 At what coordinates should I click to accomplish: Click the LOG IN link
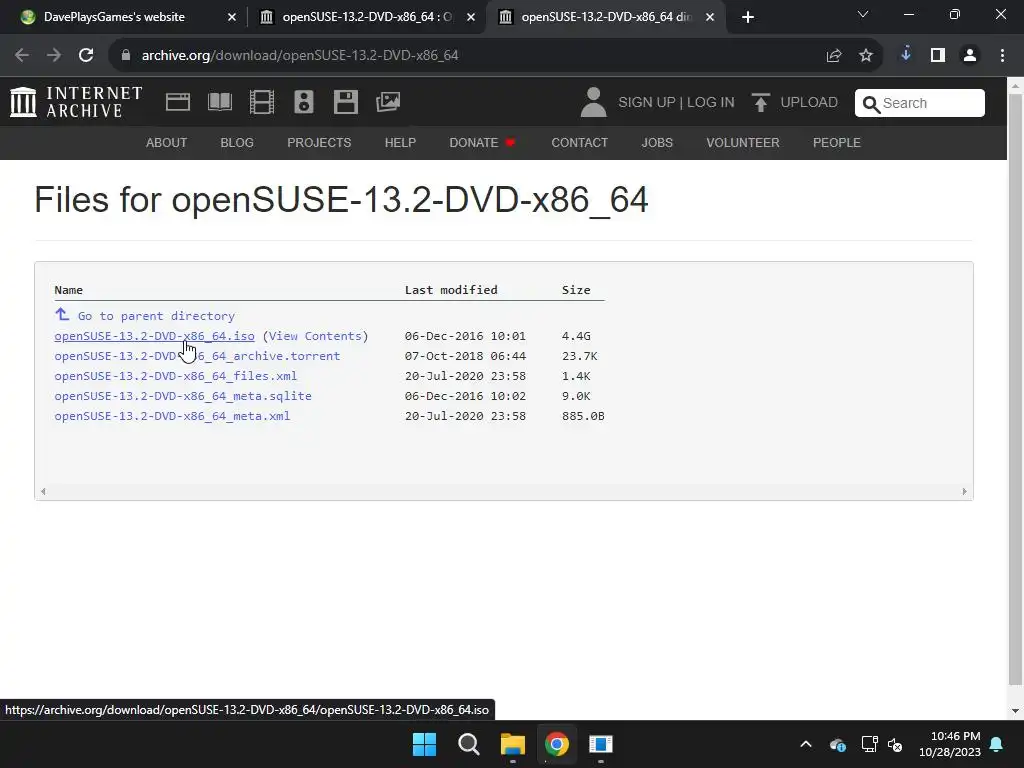coord(711,103)
